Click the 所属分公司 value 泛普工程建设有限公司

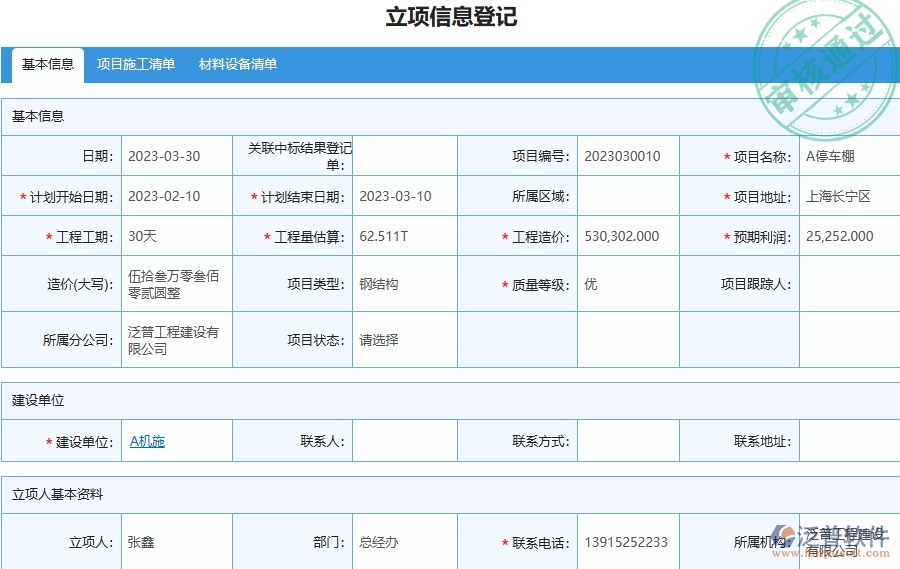point(173,340)
